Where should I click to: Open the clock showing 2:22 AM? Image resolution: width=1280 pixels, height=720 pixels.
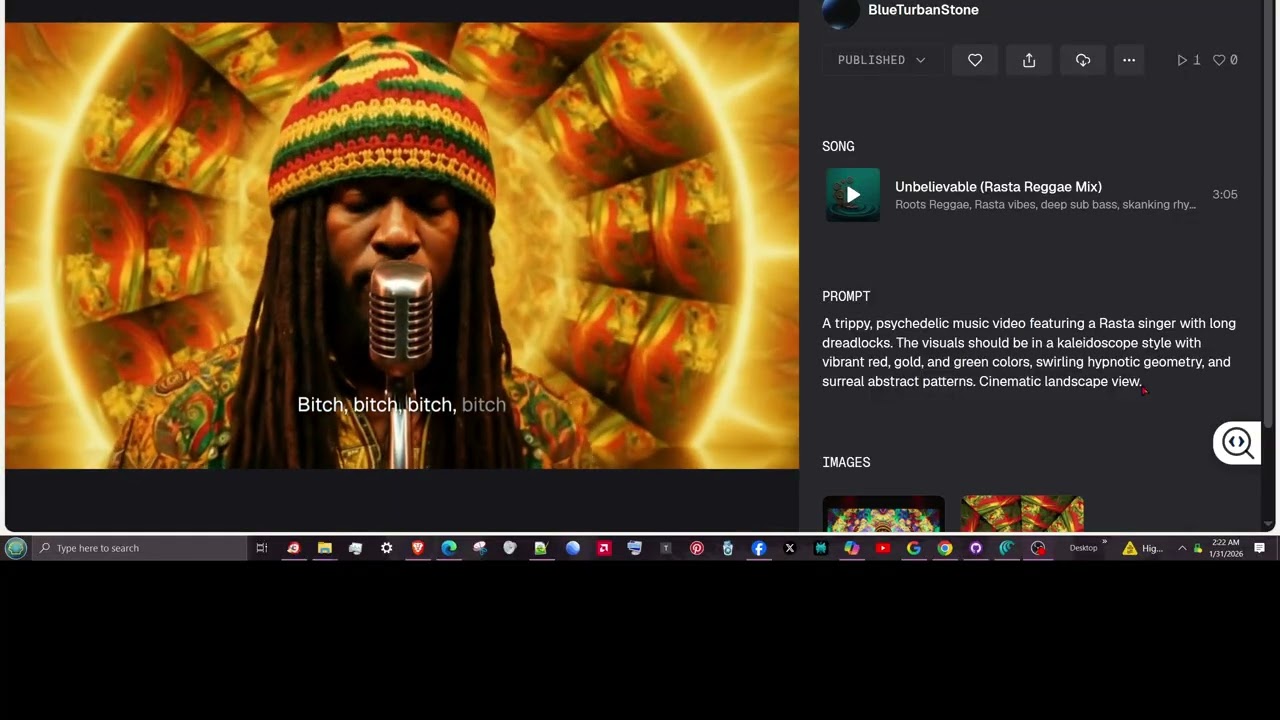pyautogui.click(x=1226, y=548)
